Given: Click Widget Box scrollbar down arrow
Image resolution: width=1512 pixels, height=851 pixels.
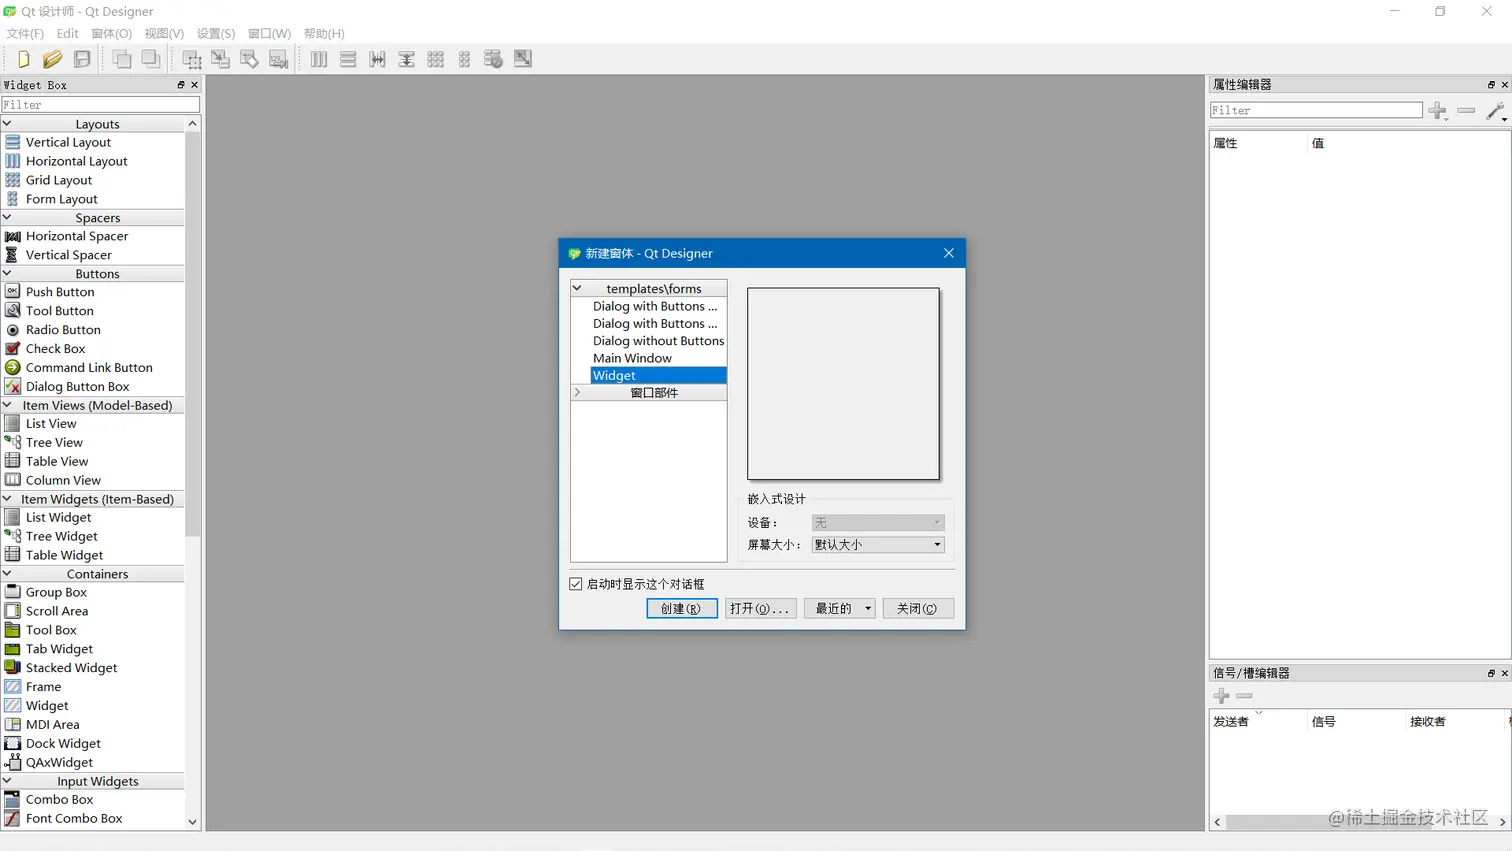Looking at the screenshot, I should point(193,822).
